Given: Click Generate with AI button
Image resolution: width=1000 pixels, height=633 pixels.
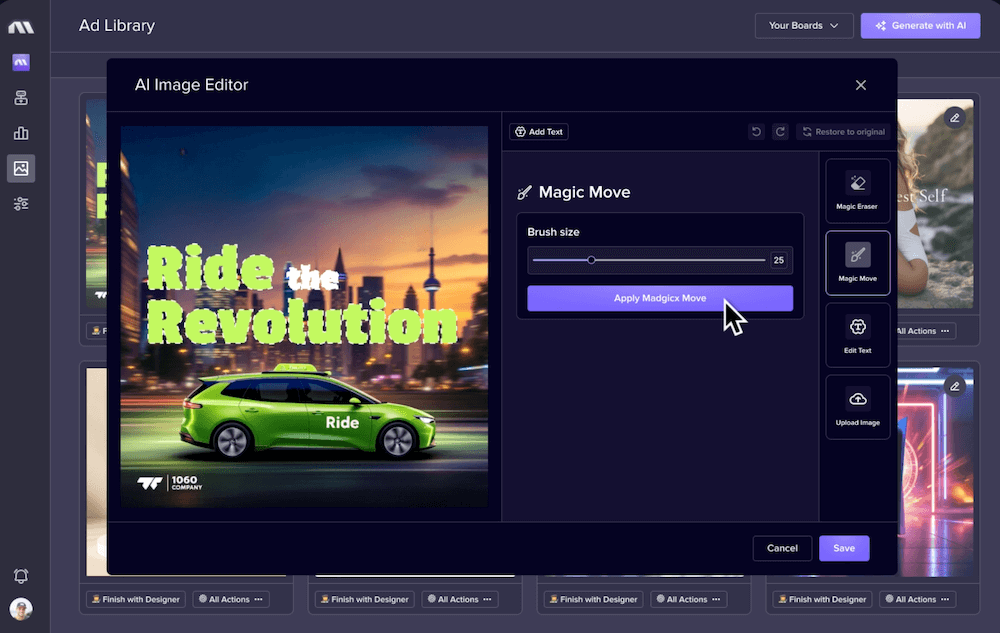Looking at the screenshot, I should (920, 25).
